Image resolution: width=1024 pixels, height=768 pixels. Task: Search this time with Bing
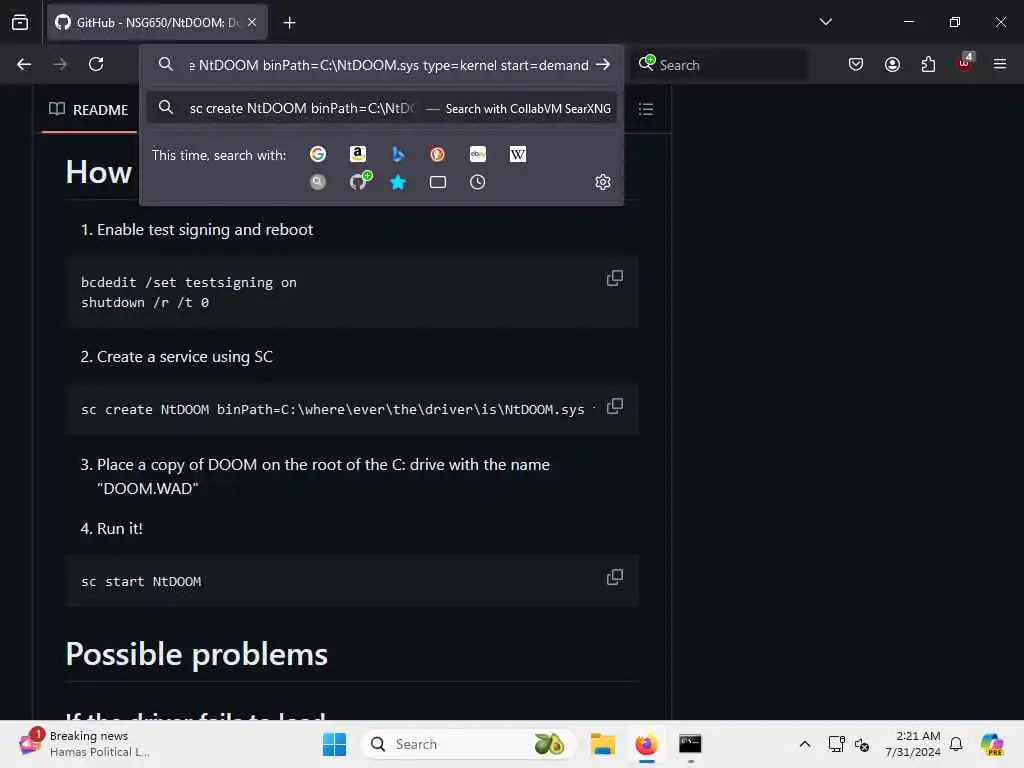click(x=398, y=154)
